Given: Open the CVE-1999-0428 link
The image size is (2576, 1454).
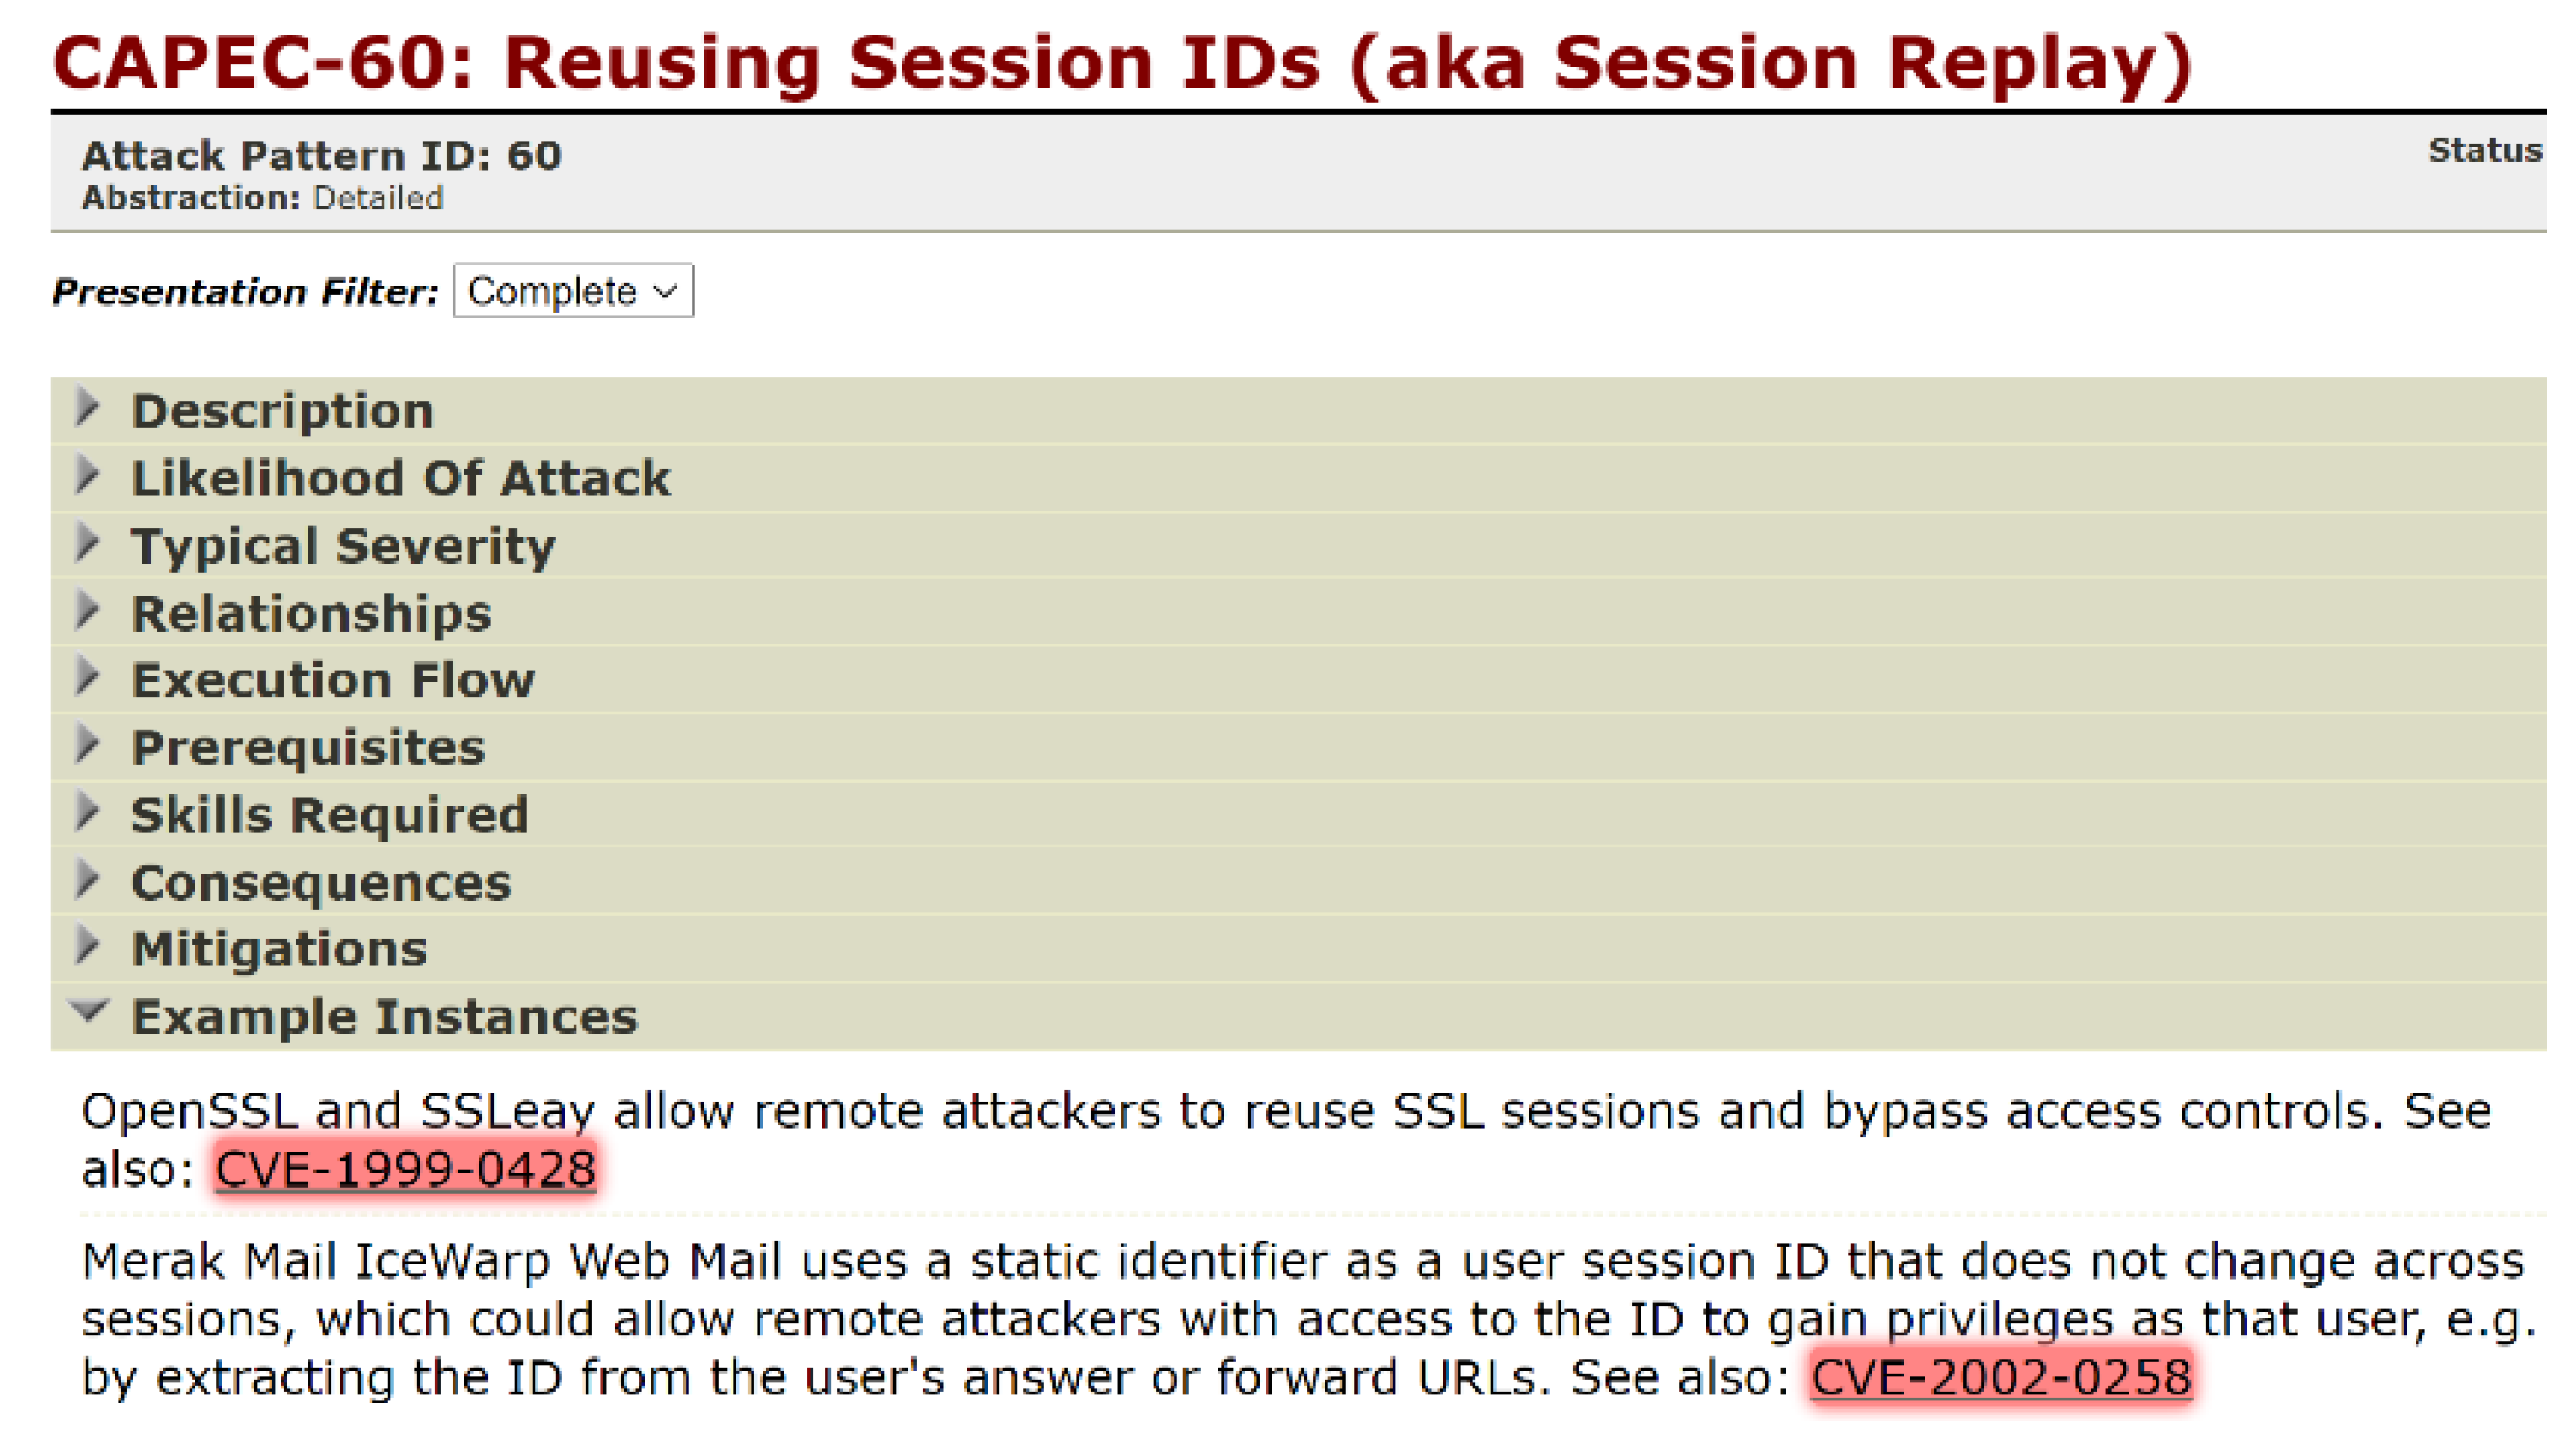Looking at the screenshot, I should [x=405, y=1169].
